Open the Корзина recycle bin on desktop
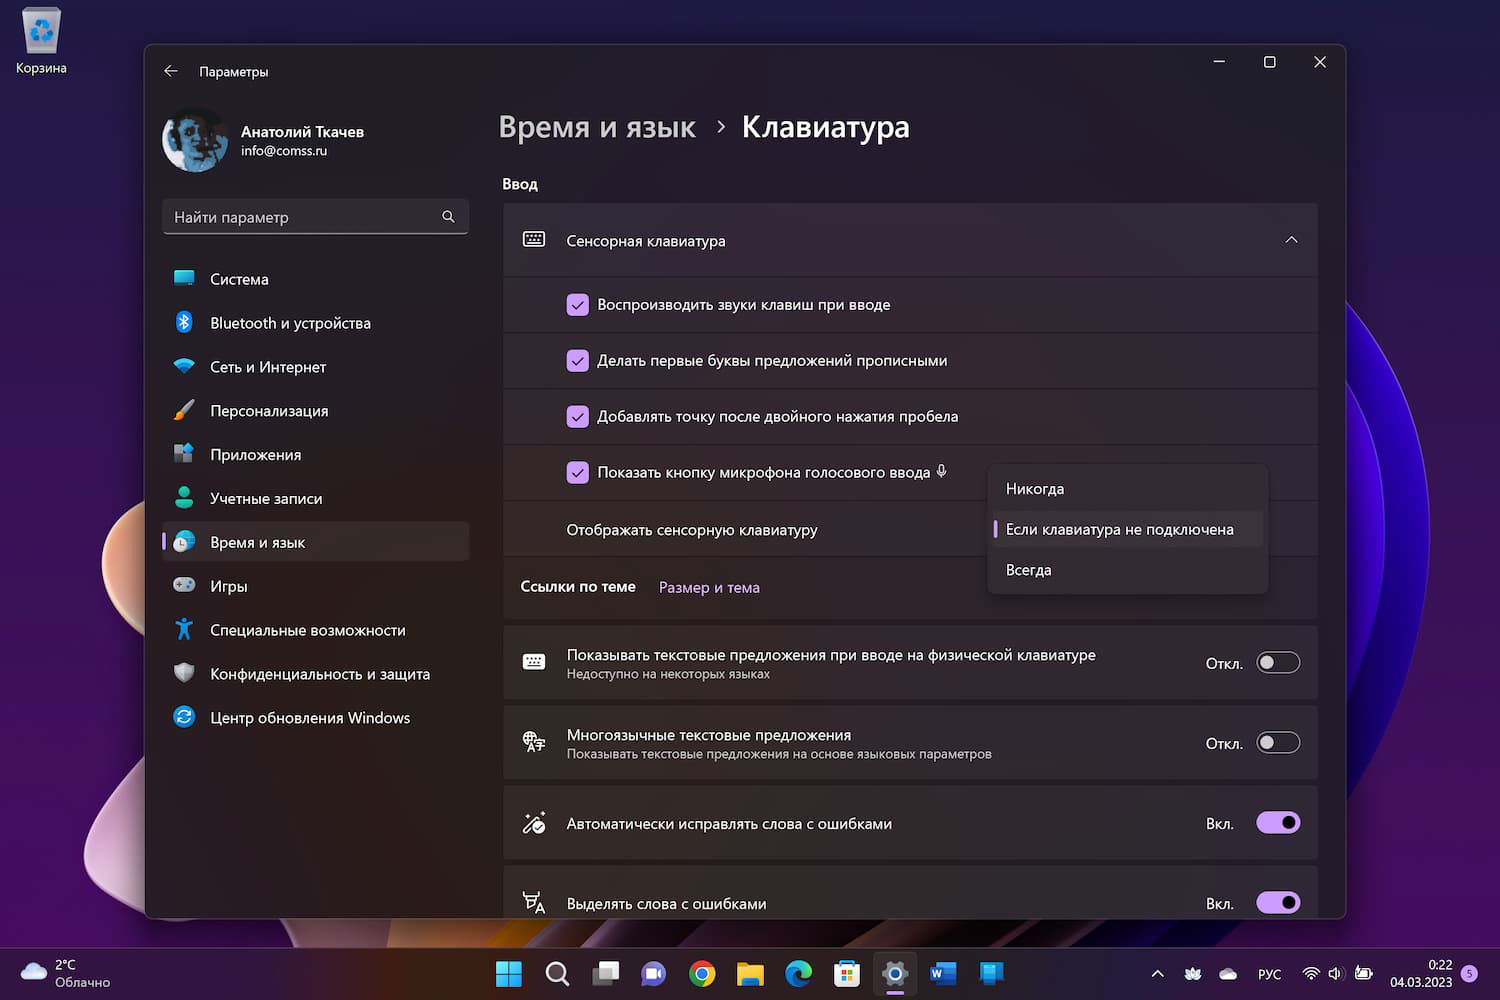Viewport: 1500px width, 1000px height. point(41,41)
